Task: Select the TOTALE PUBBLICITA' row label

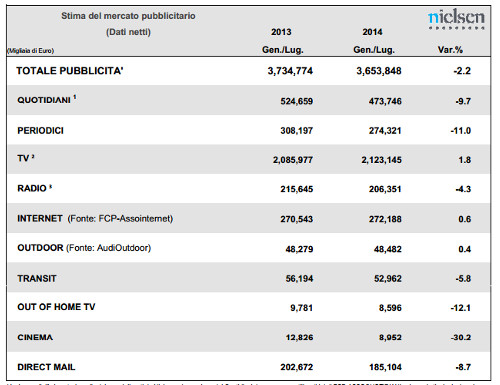Action: pos(70,71)
